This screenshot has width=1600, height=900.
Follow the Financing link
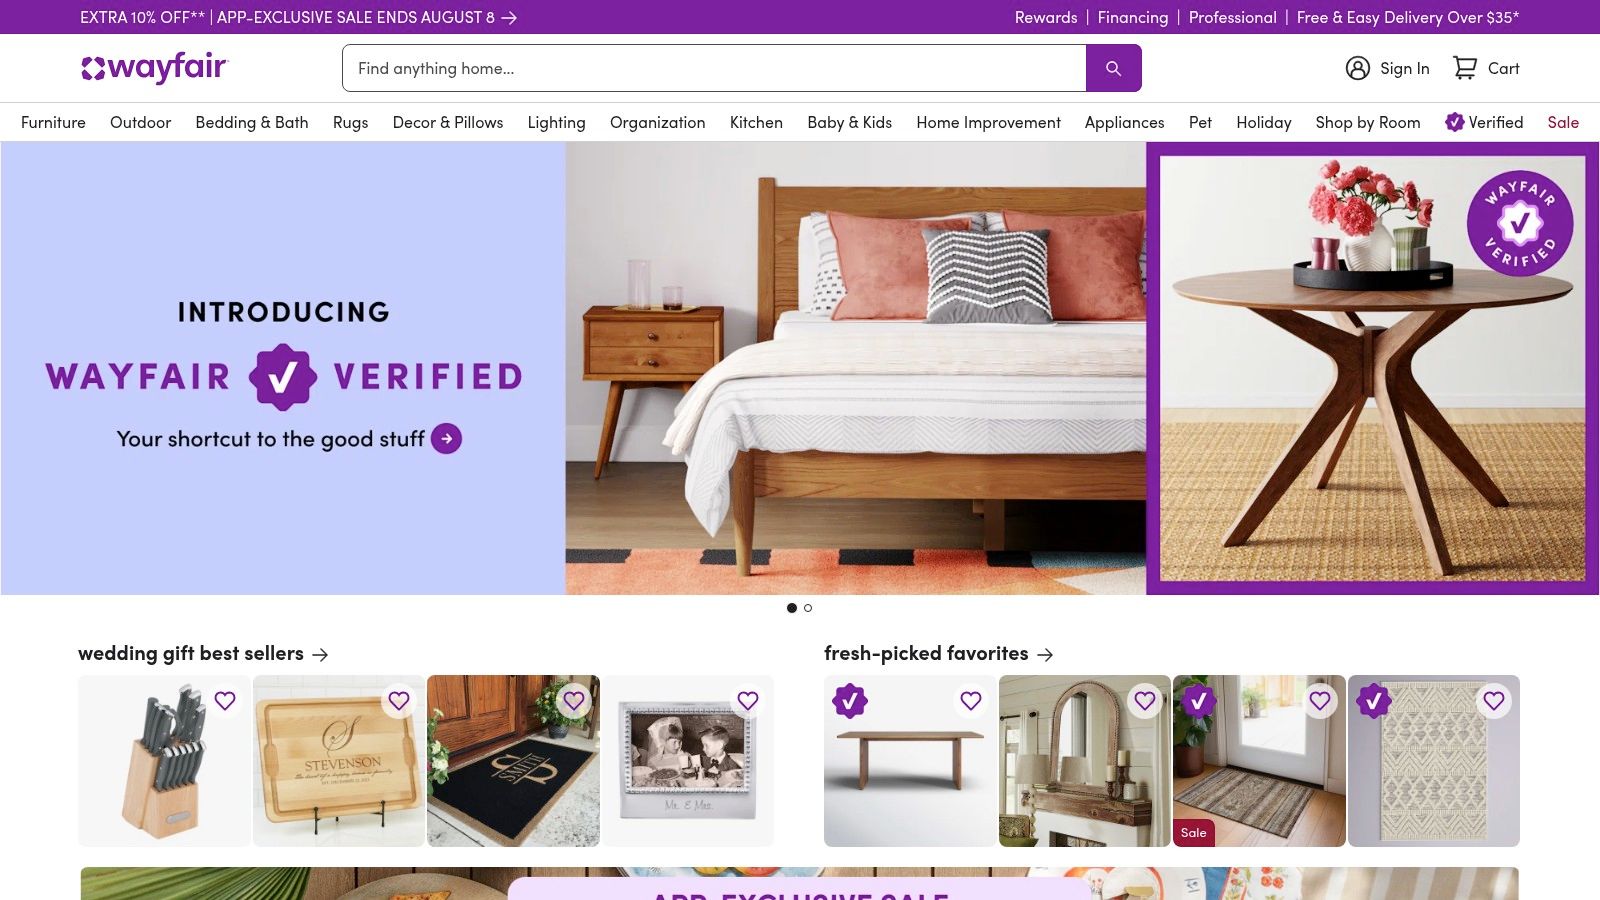[x=1133, y=17]
